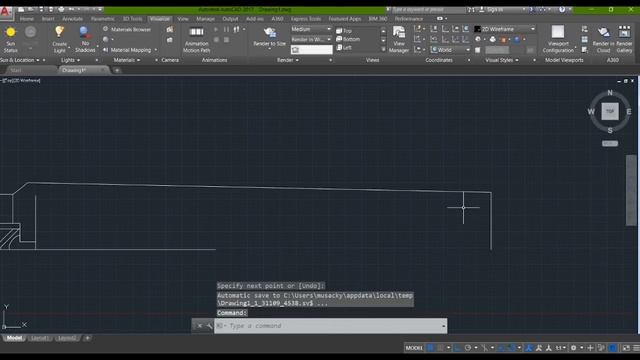Click the Animation Motion Path icon

pyautogui.click(x=196, y=32)
